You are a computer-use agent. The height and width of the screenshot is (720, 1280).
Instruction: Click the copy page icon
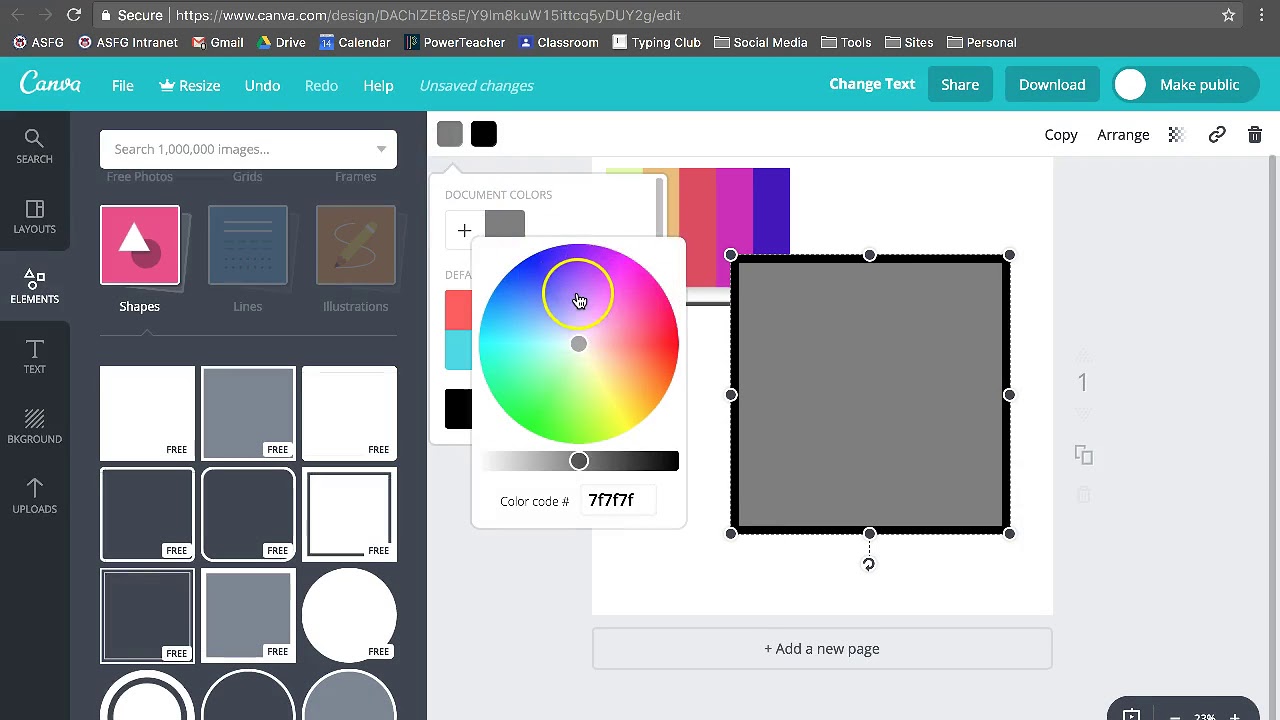click(x=1083, y=455)
